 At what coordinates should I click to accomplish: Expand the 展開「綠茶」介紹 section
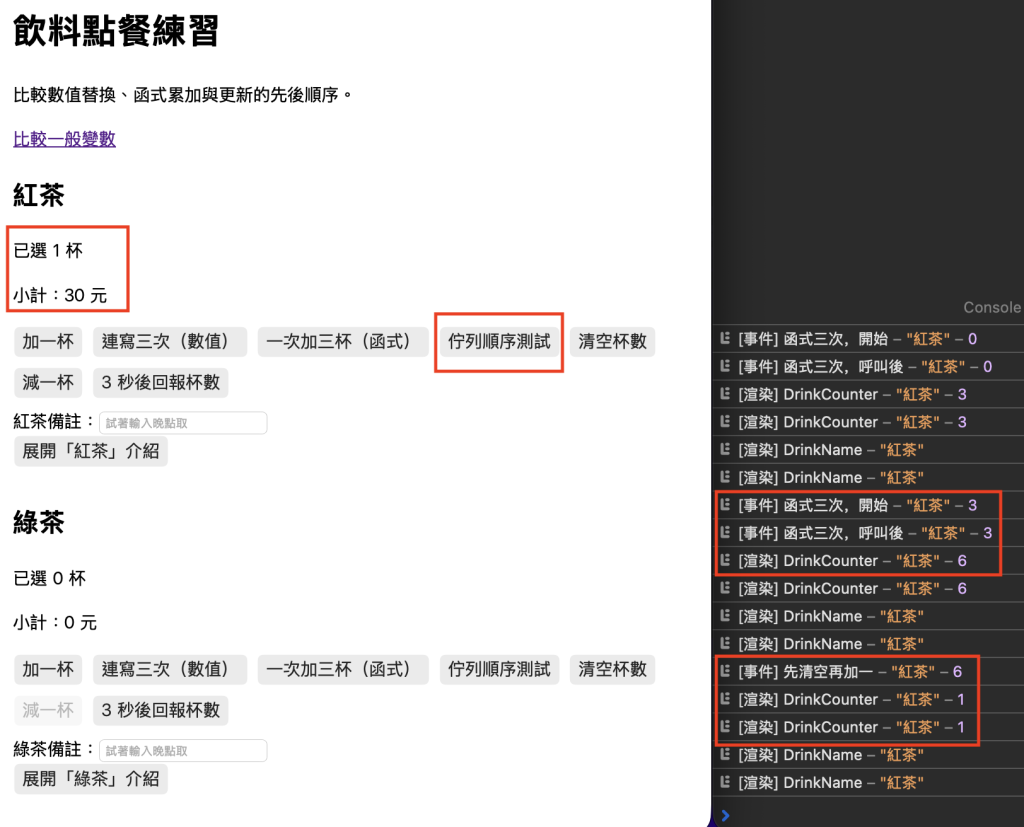pos(91,779)
